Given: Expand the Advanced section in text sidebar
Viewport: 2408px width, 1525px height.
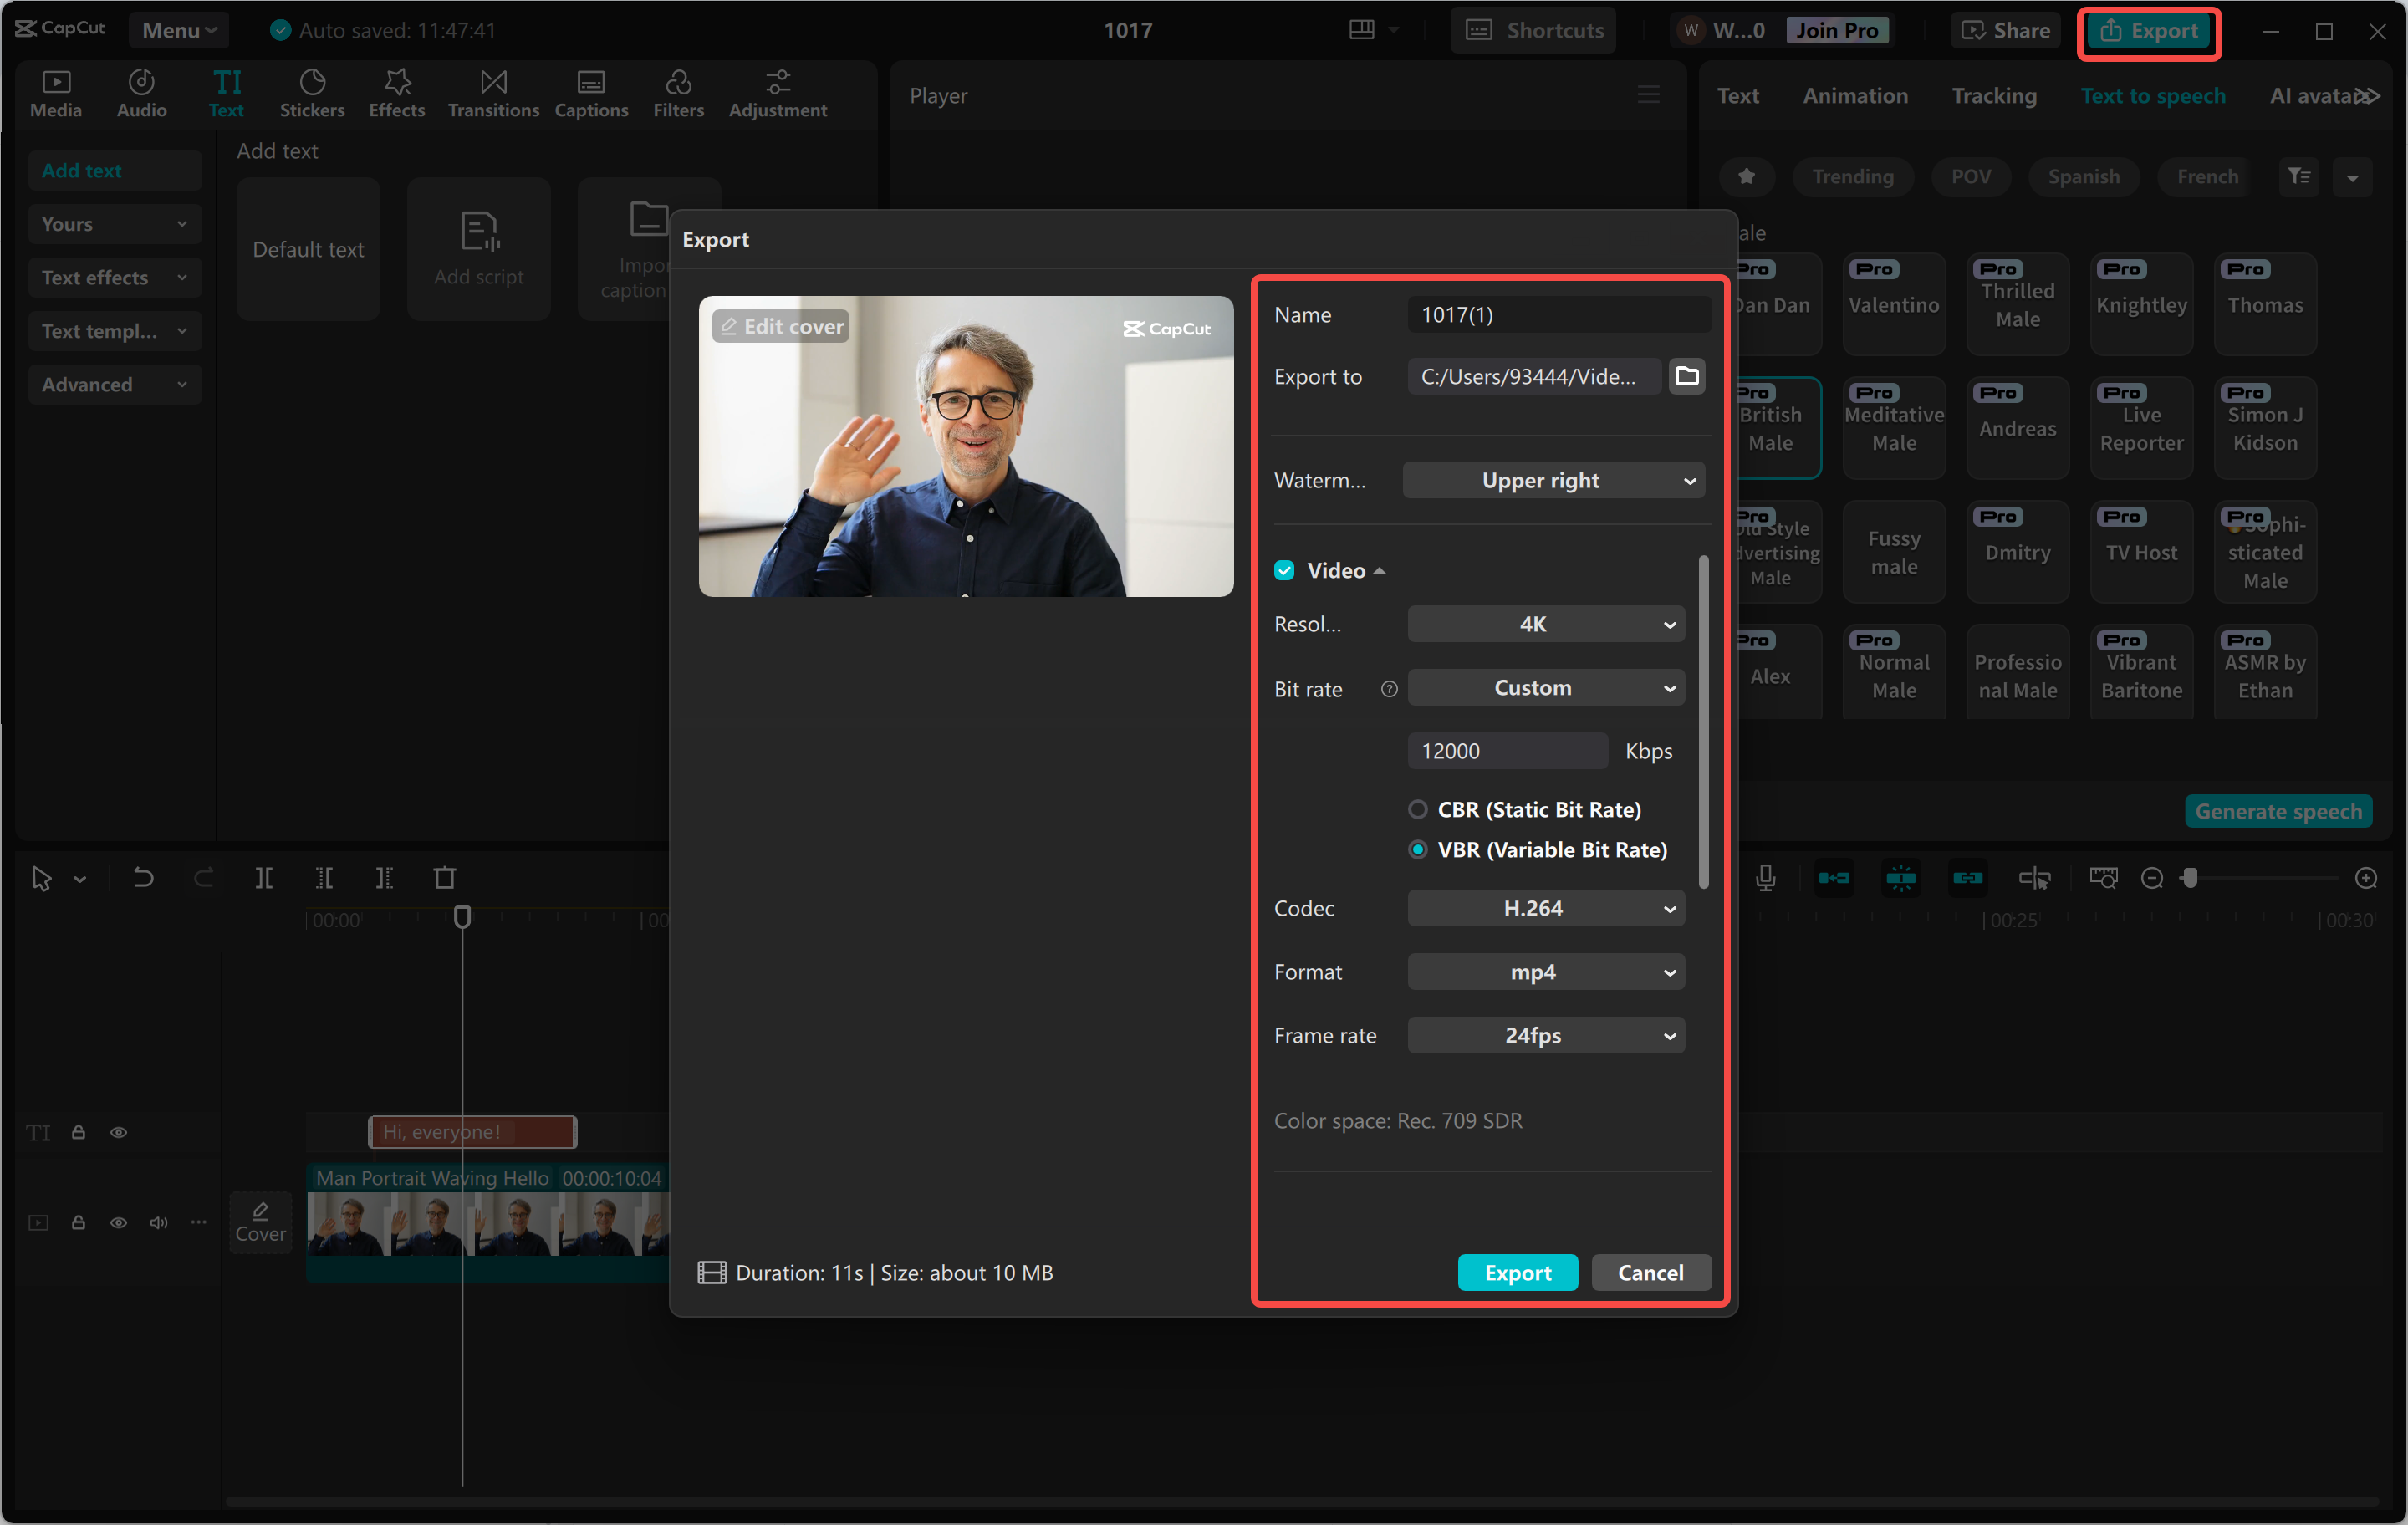Looking at the screenshot, I should [114, 384].
